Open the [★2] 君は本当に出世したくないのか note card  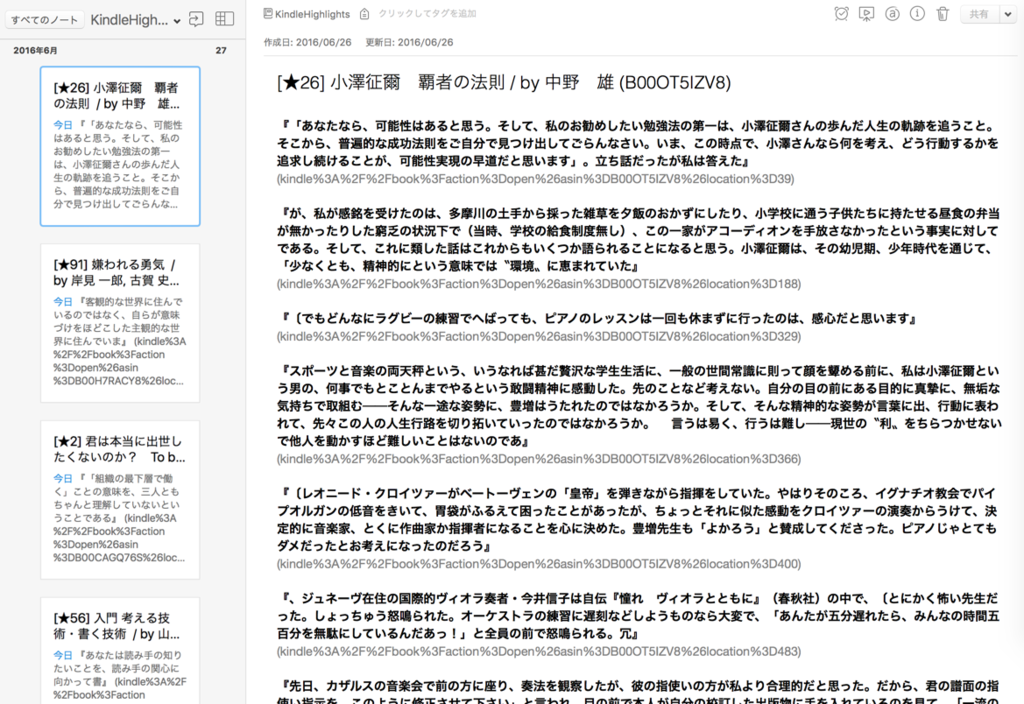pos(120,500)
